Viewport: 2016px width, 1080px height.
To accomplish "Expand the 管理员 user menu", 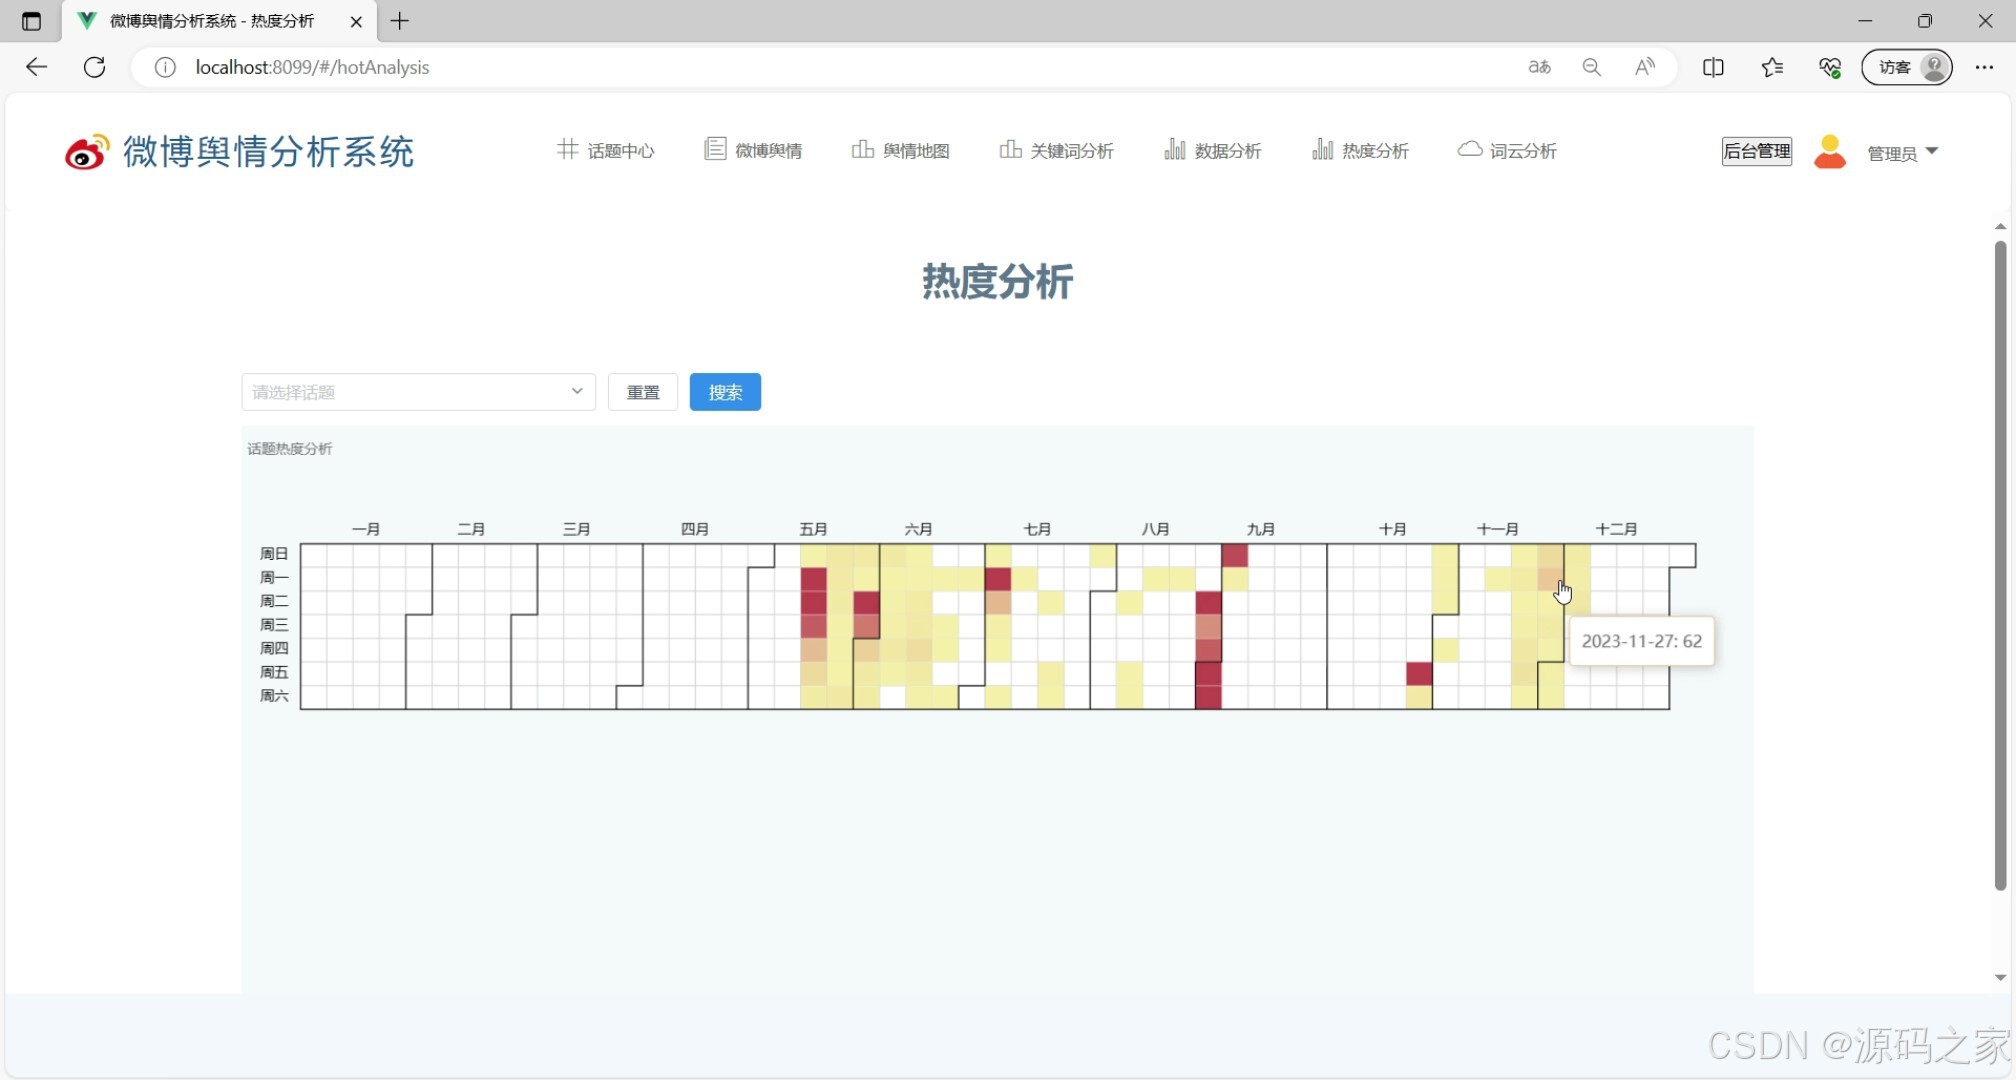I will pyautogui.click(x=1902, y=153).
